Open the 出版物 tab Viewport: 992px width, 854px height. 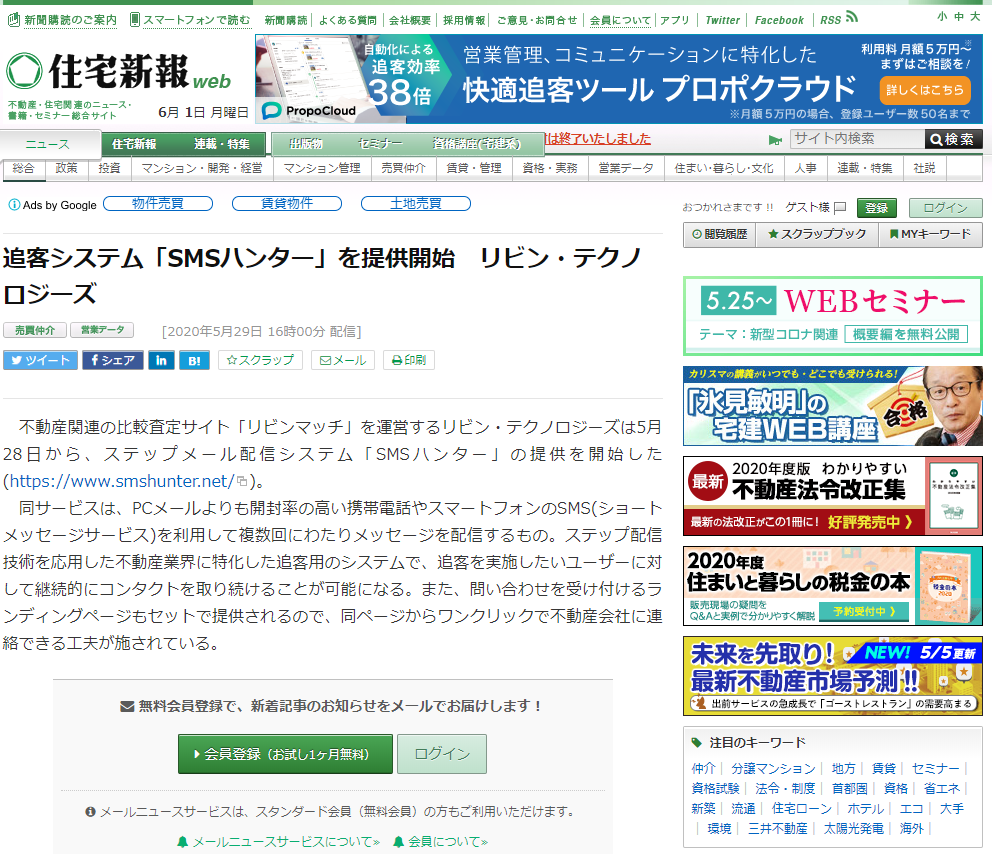[306, 144]
